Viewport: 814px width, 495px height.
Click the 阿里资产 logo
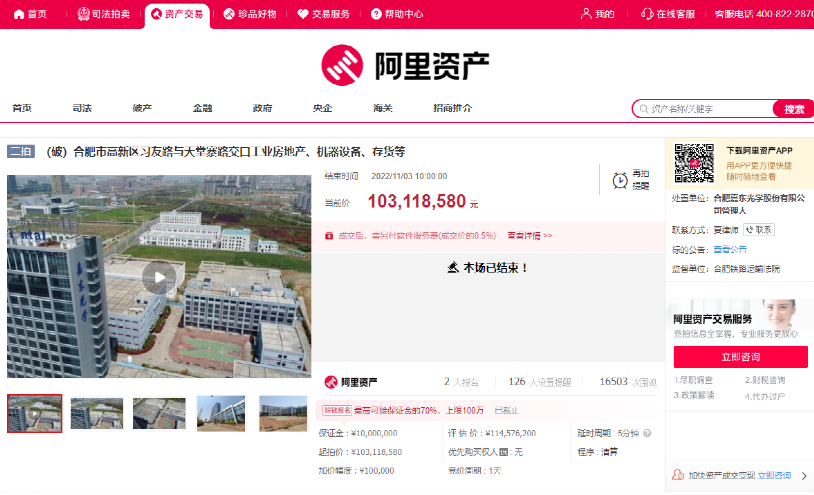pyautogui.click(x=405, y=65)
